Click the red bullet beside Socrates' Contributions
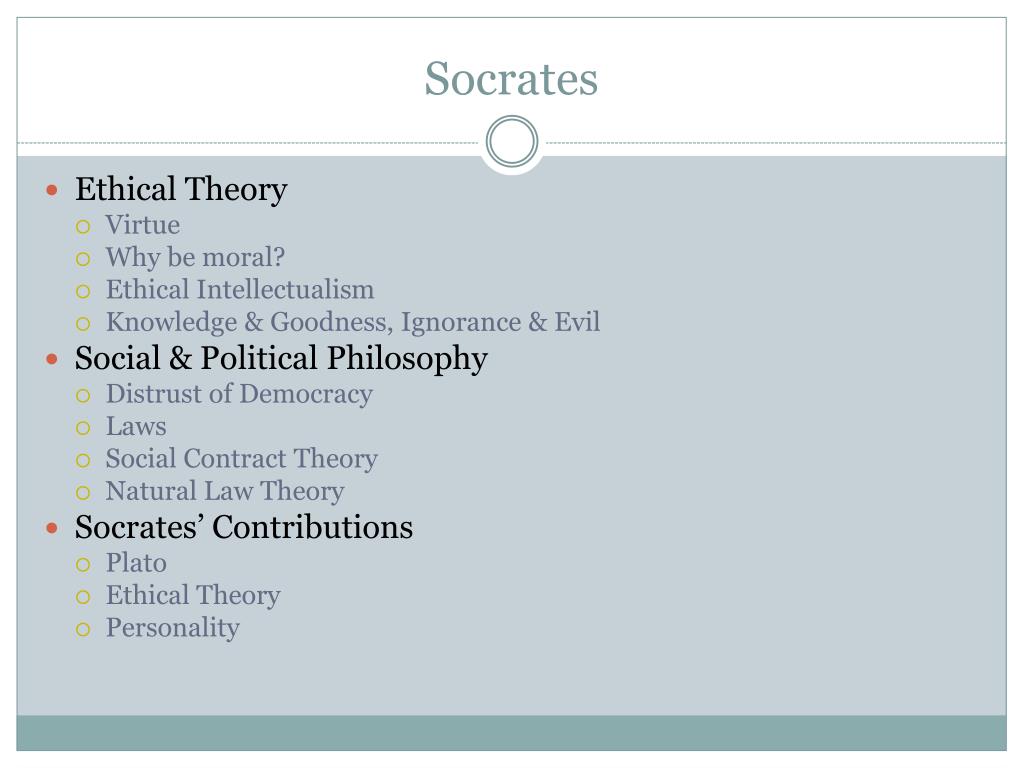 [x=52, y=528]
